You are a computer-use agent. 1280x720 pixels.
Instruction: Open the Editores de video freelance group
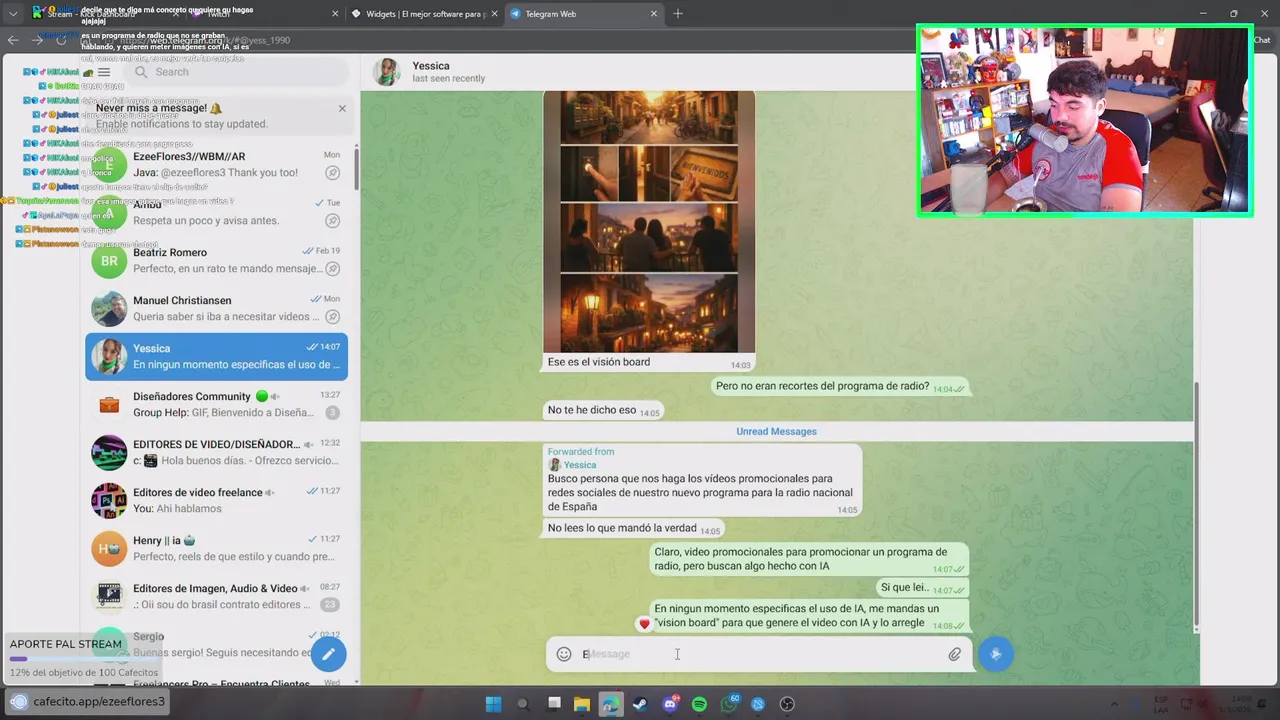pos(216,500)
